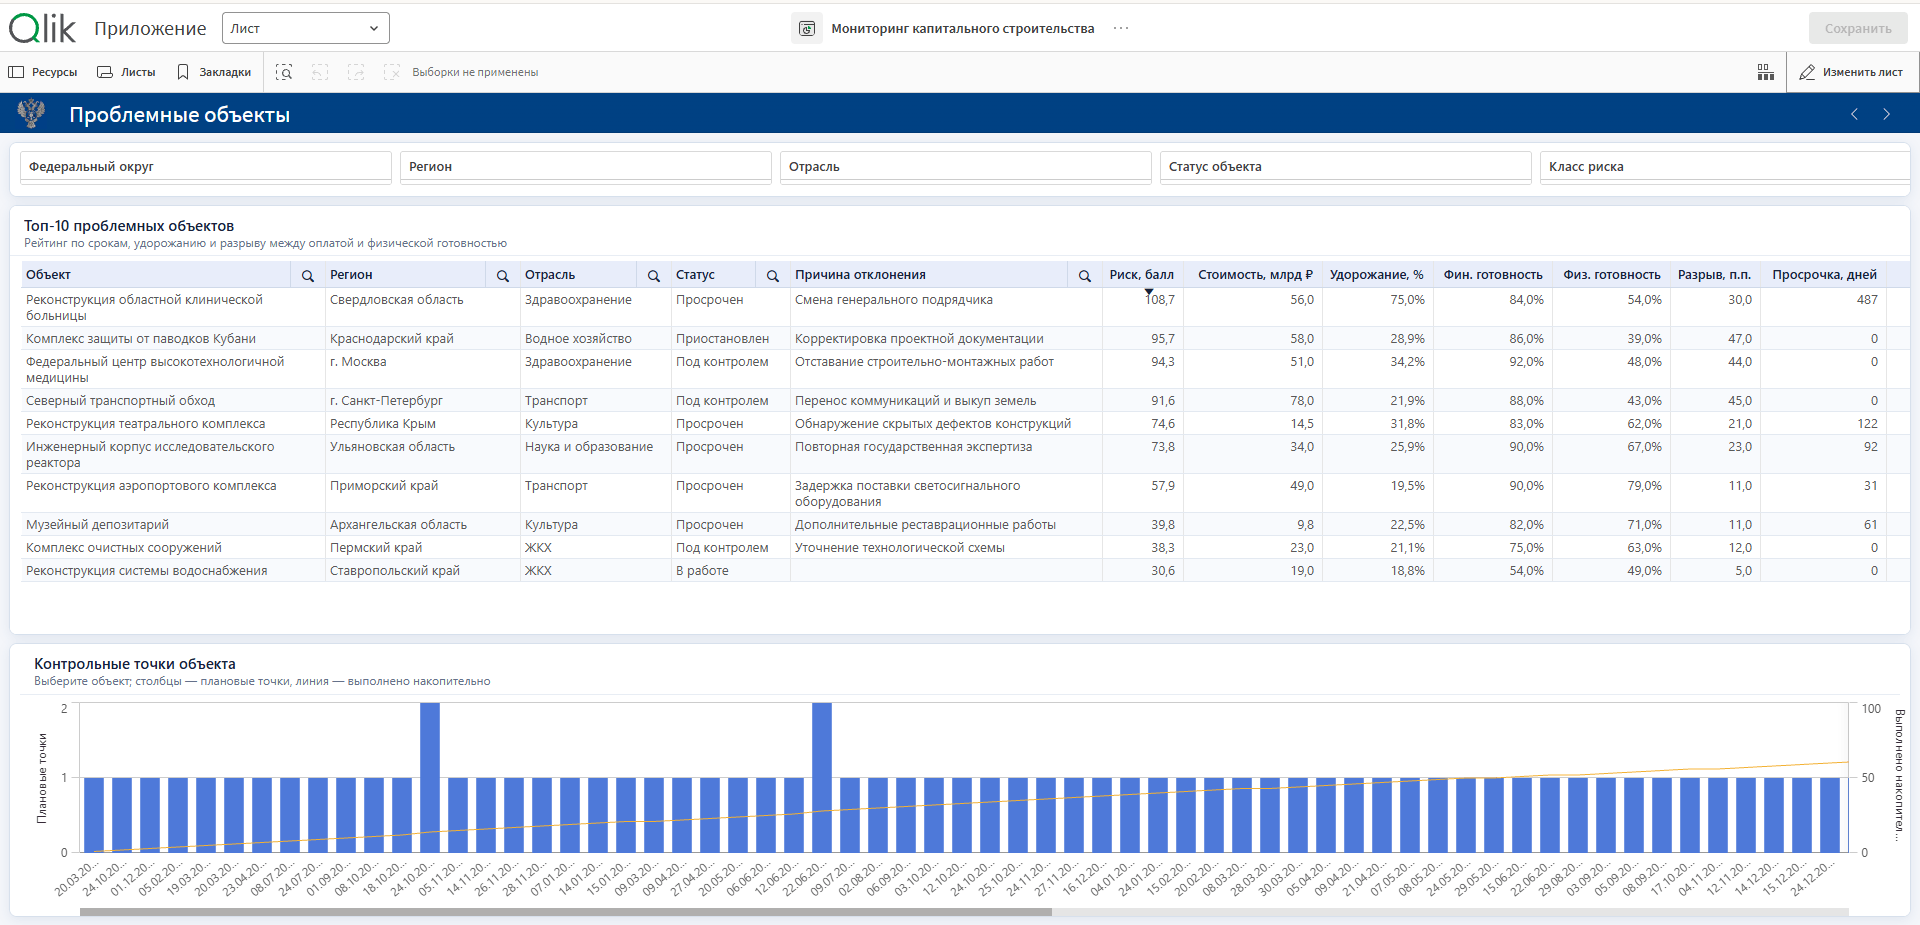
Task: Click the app overview icon beside the title
Action: tap(807, 29)
